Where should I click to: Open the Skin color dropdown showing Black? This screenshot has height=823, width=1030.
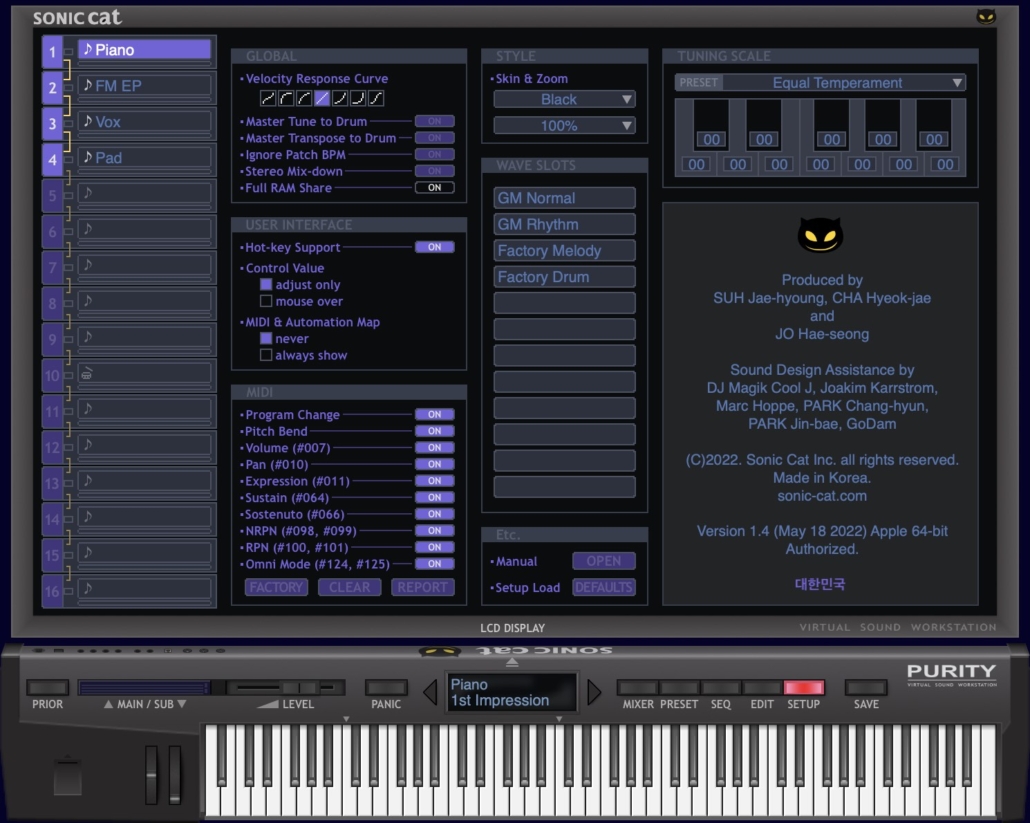pos(564,99)
